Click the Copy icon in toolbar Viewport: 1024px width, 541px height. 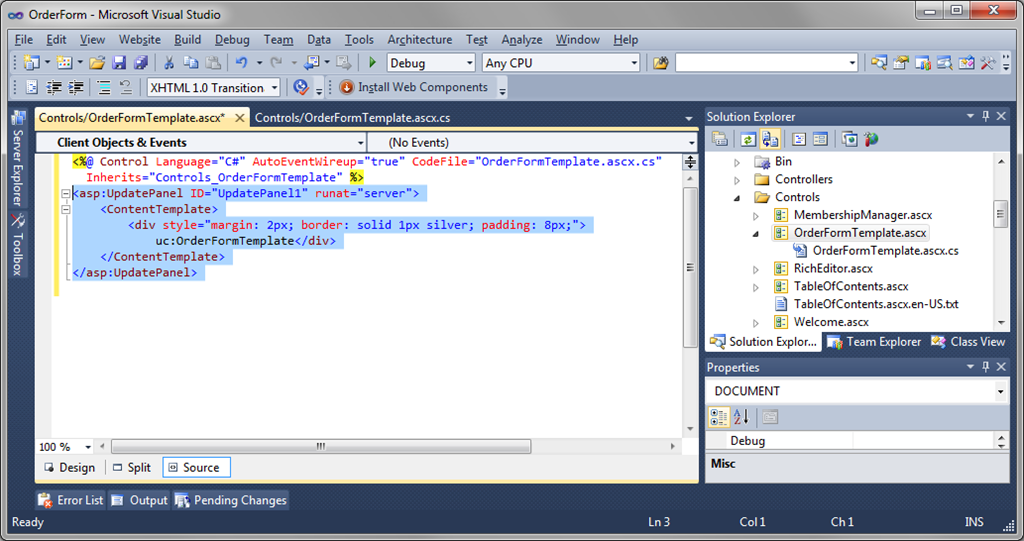(x=191, y=63)
